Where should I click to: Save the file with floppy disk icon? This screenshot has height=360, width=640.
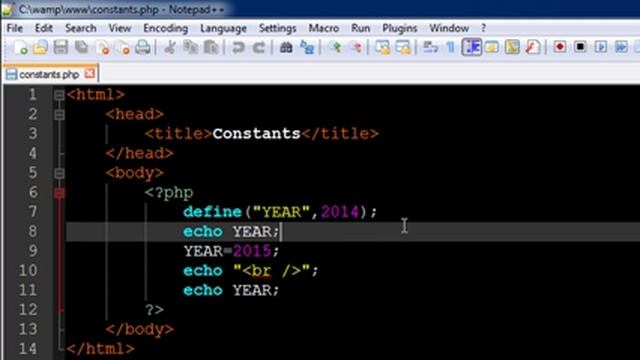click(x=61, y=47)
